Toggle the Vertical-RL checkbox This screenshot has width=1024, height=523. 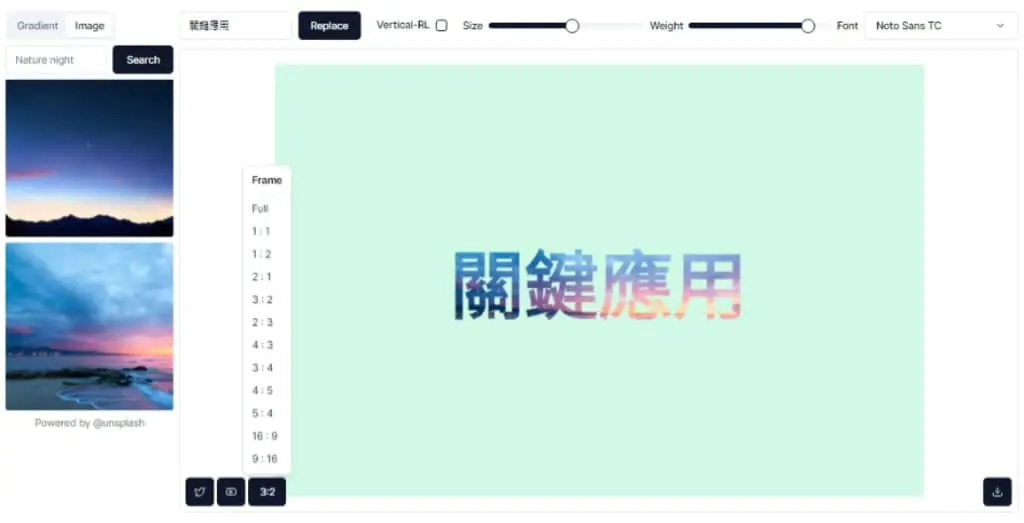441,26
